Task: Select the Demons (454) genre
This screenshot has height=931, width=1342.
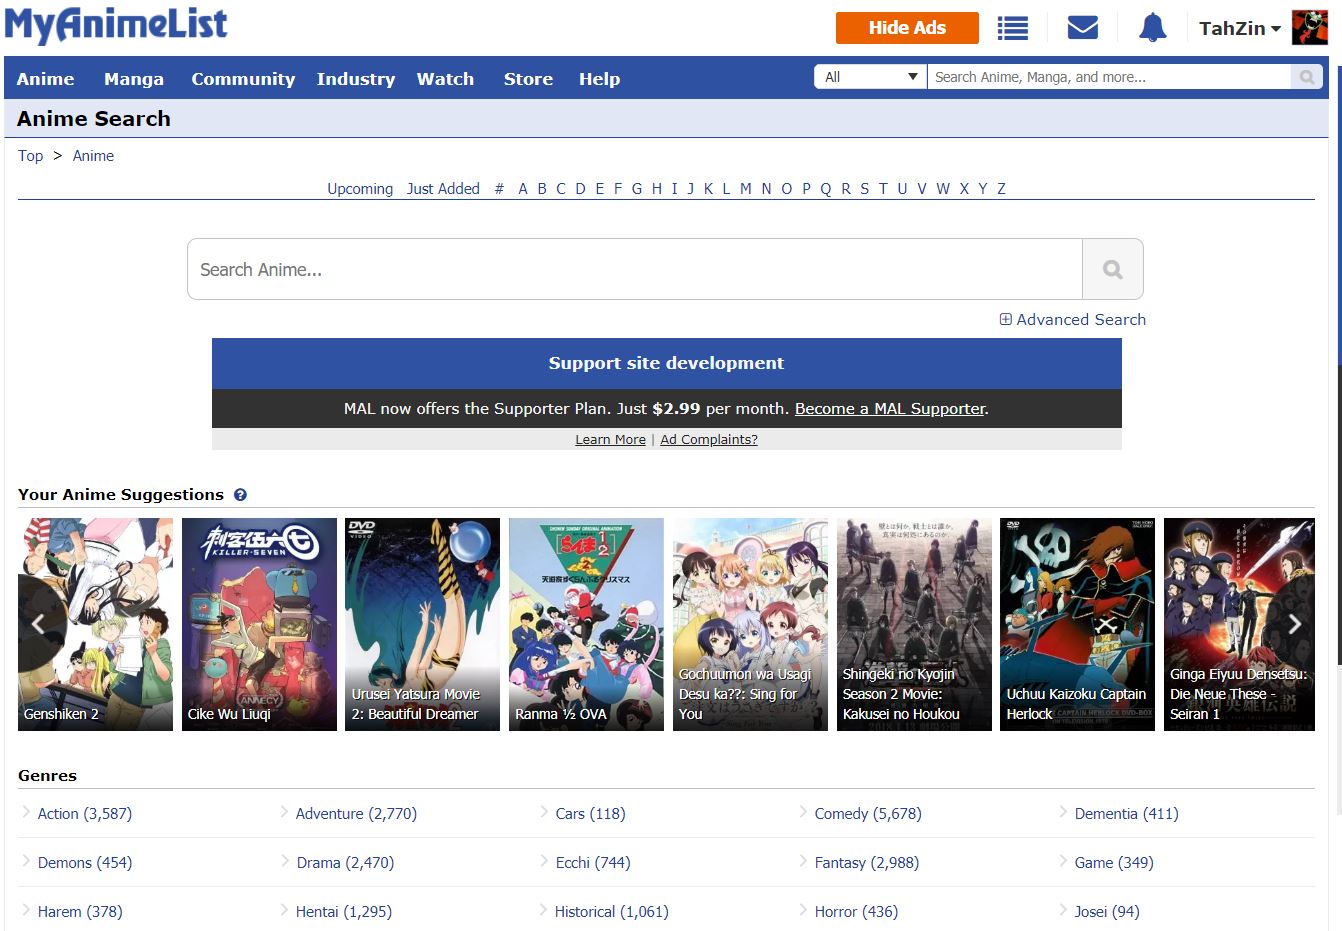Action: point(85,862)
